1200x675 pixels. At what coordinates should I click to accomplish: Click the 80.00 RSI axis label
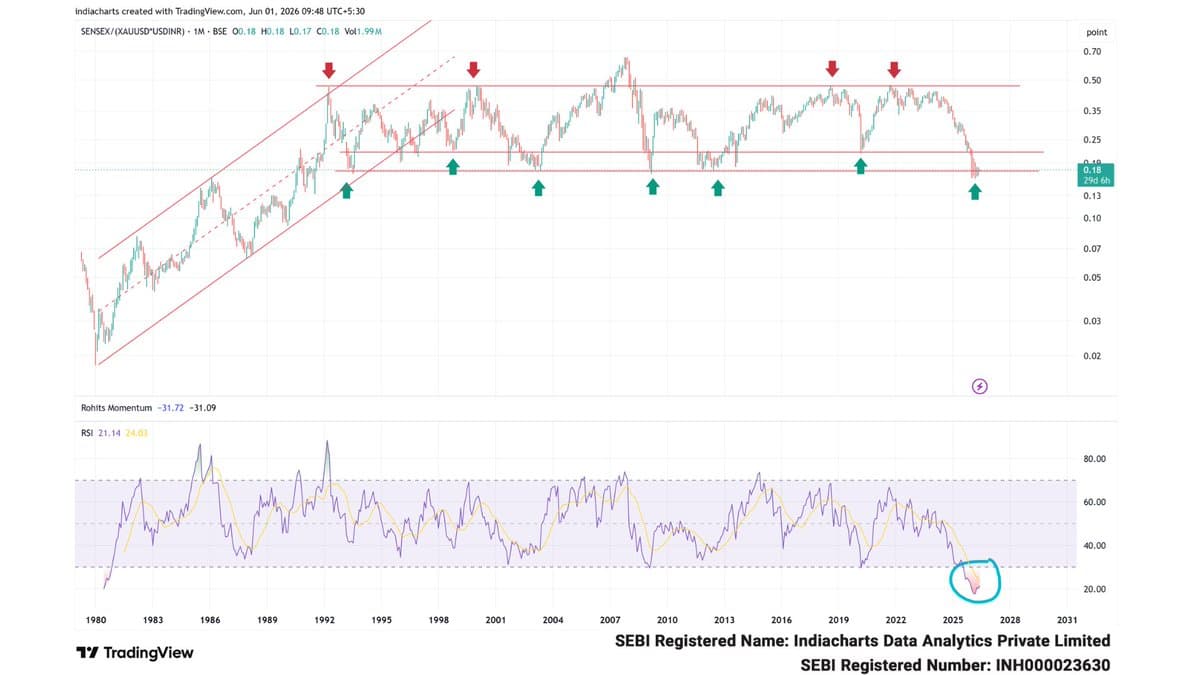(x=1094, y=460)
